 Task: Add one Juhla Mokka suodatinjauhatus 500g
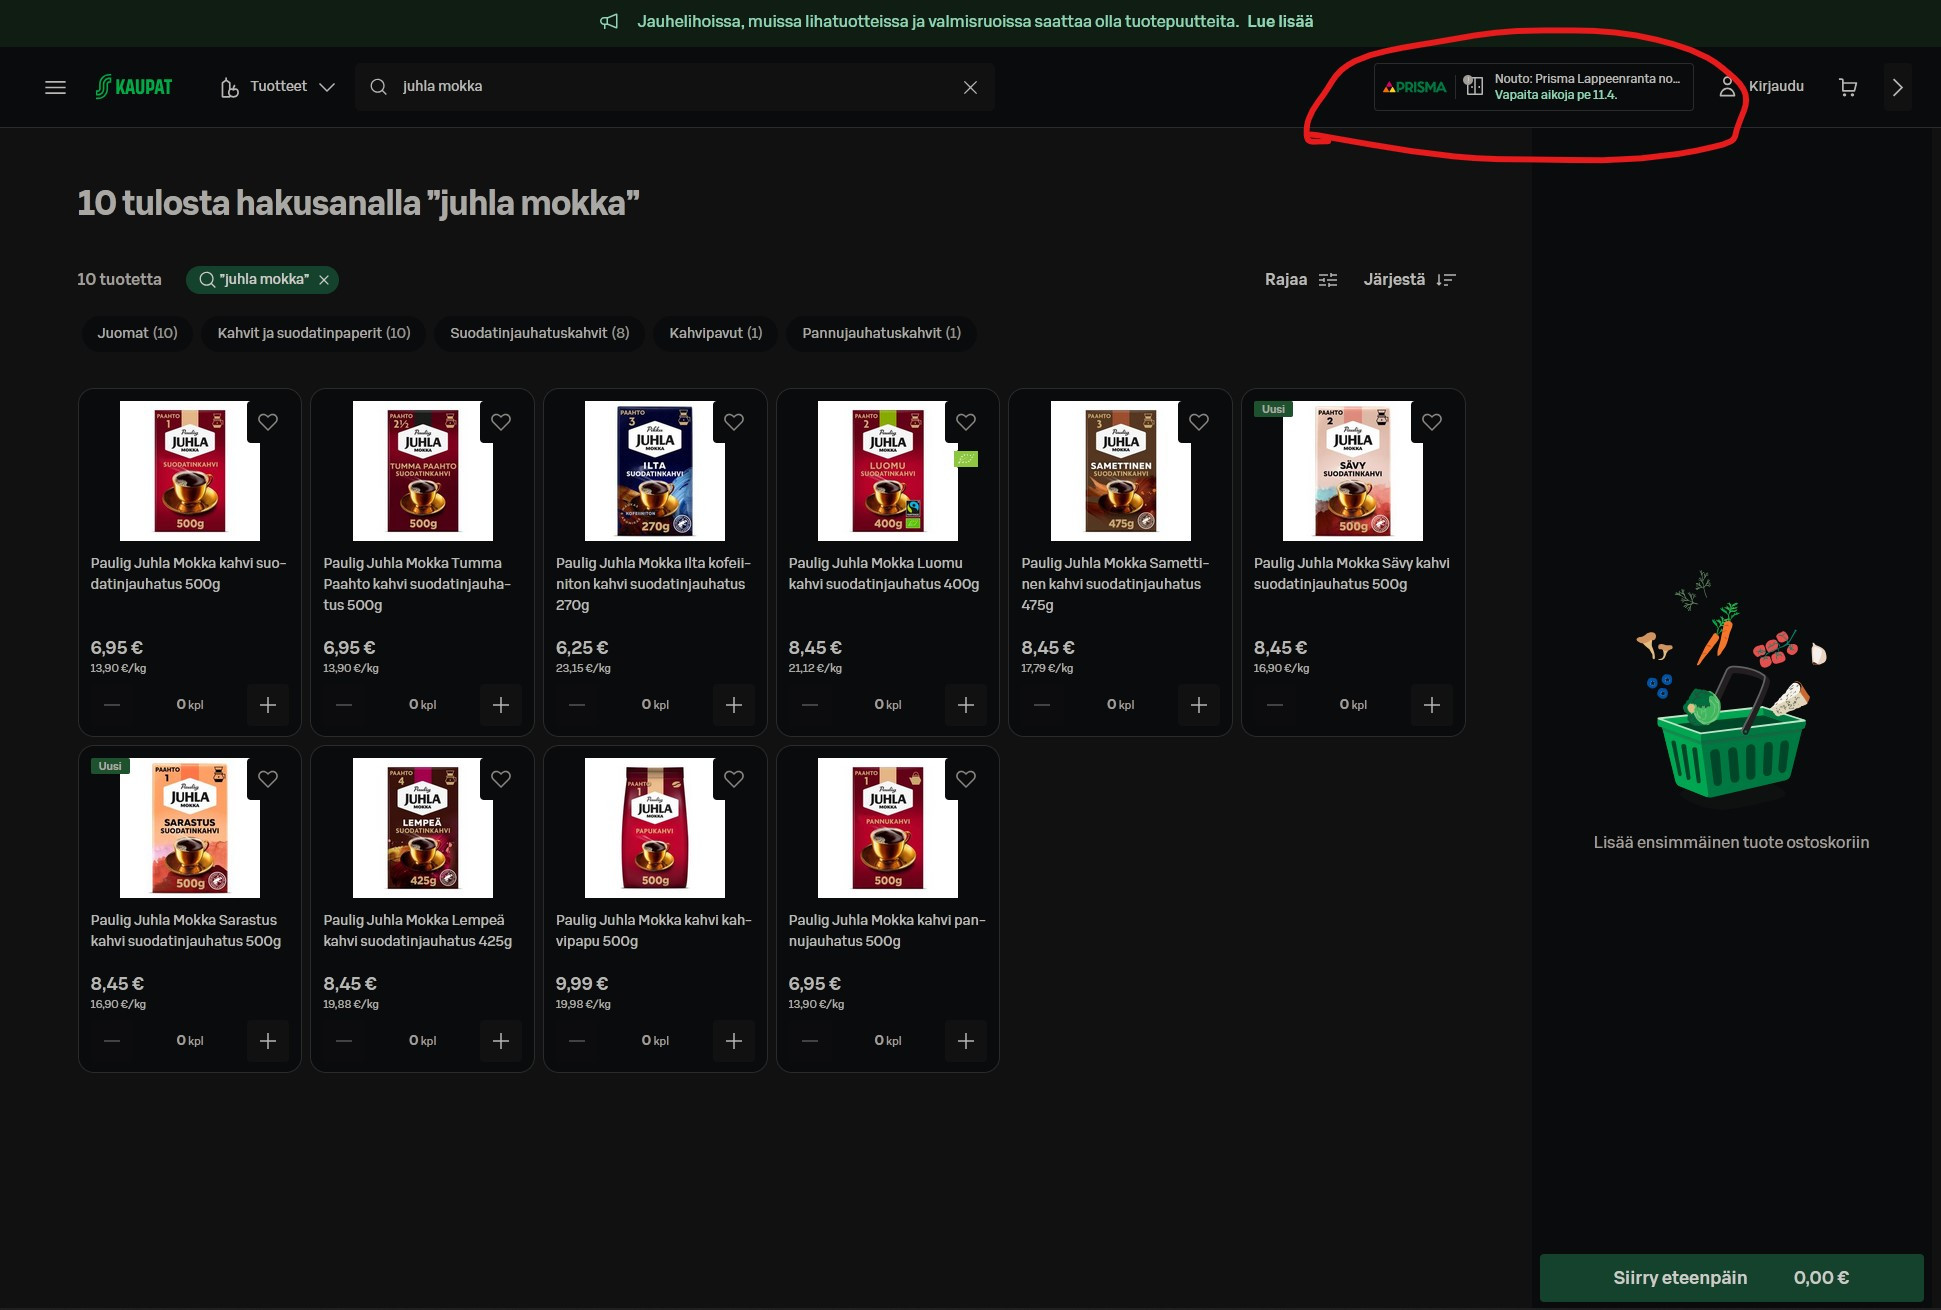pyautogui.click(x=268, y=705)
